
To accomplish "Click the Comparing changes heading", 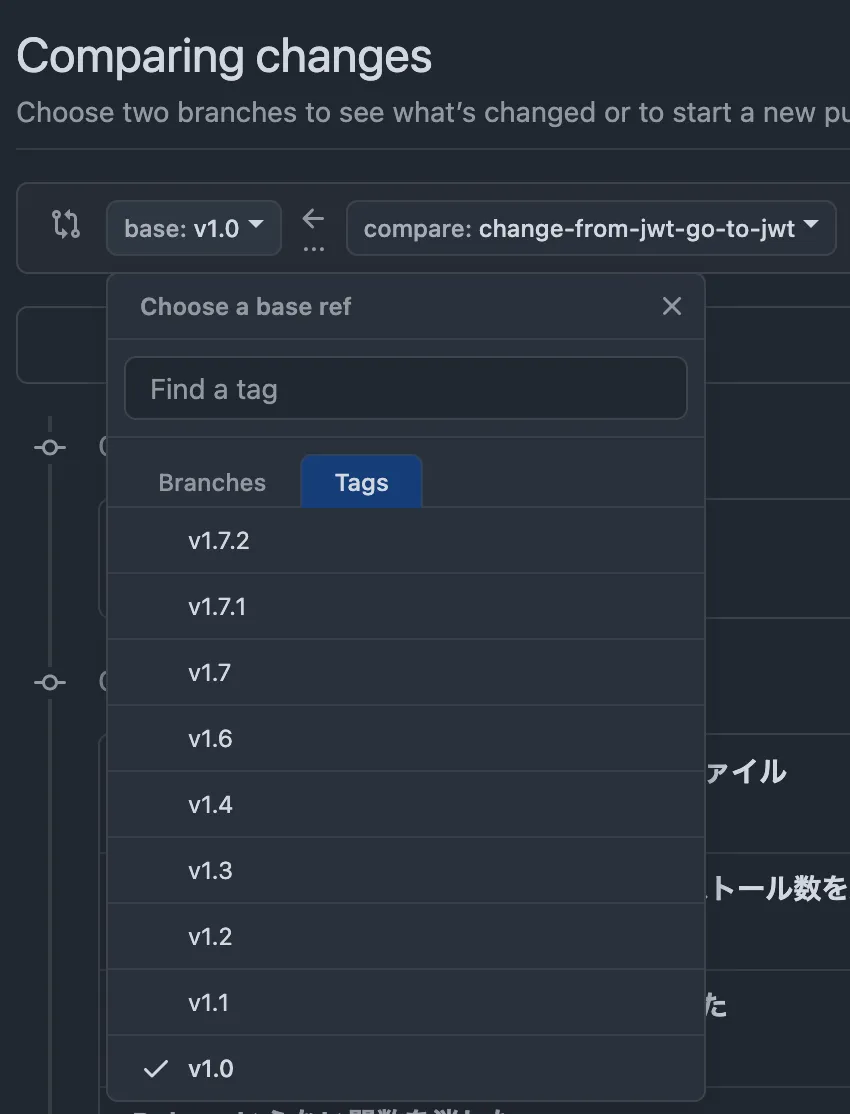I will tap(223, 55).
